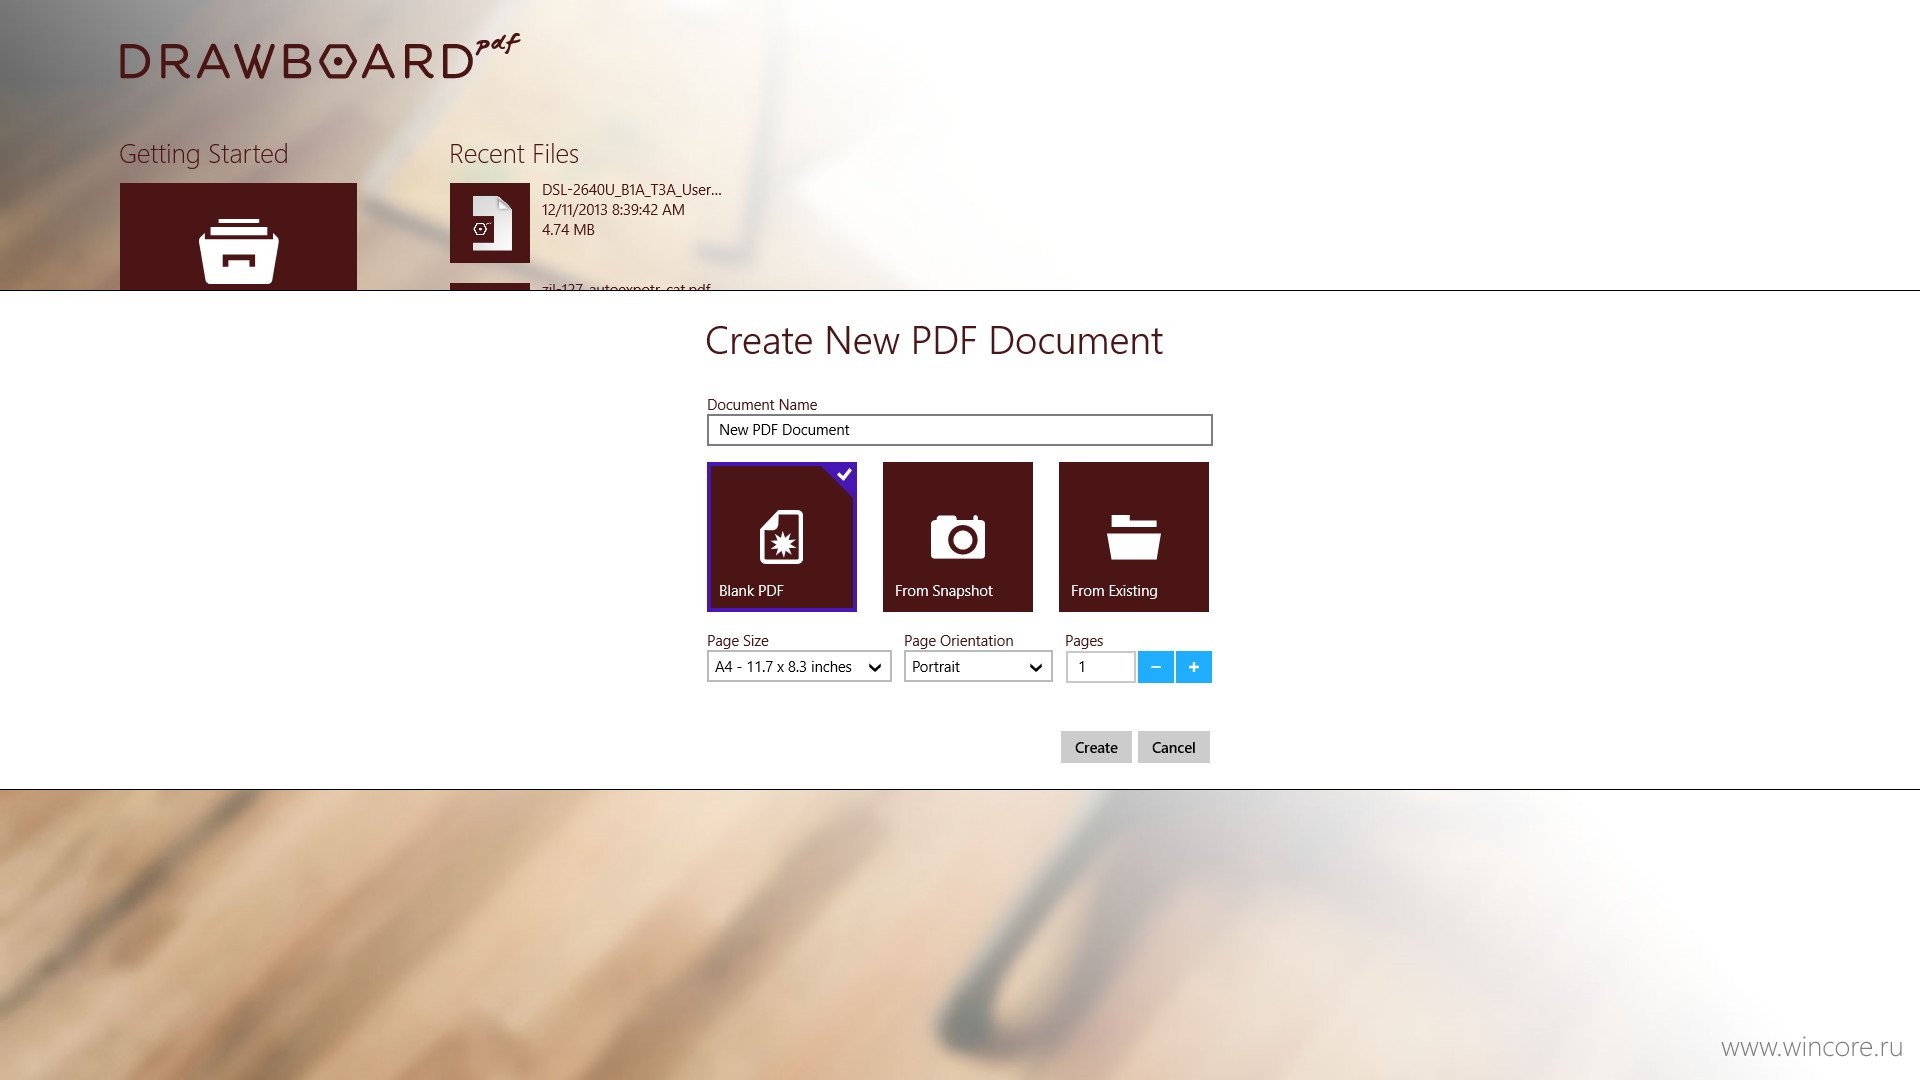Click the Getting Started heading
This screenshot has height=1080, width=1920.
click(x=203, y=154)
